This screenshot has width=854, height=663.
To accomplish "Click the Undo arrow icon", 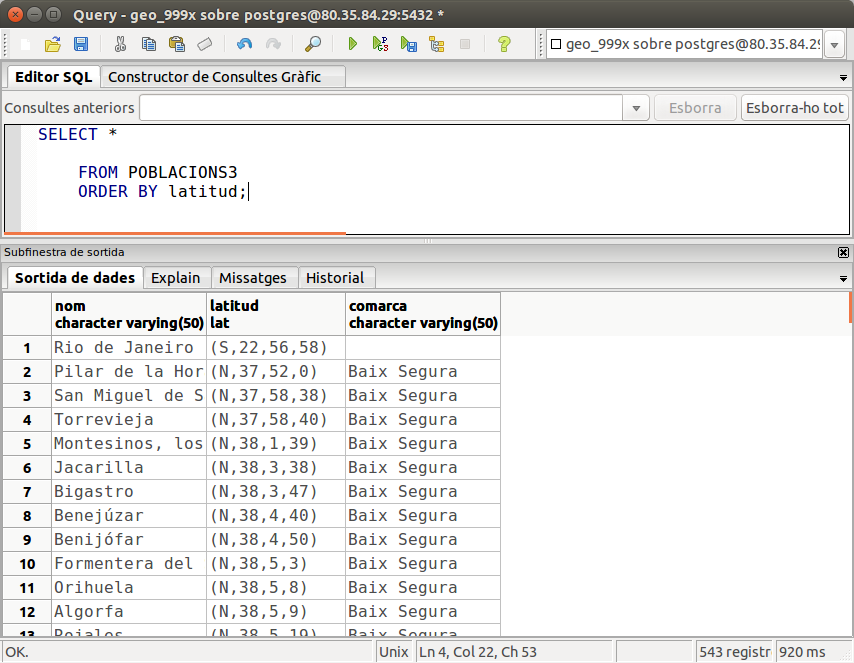I will [x=244, y=44].
